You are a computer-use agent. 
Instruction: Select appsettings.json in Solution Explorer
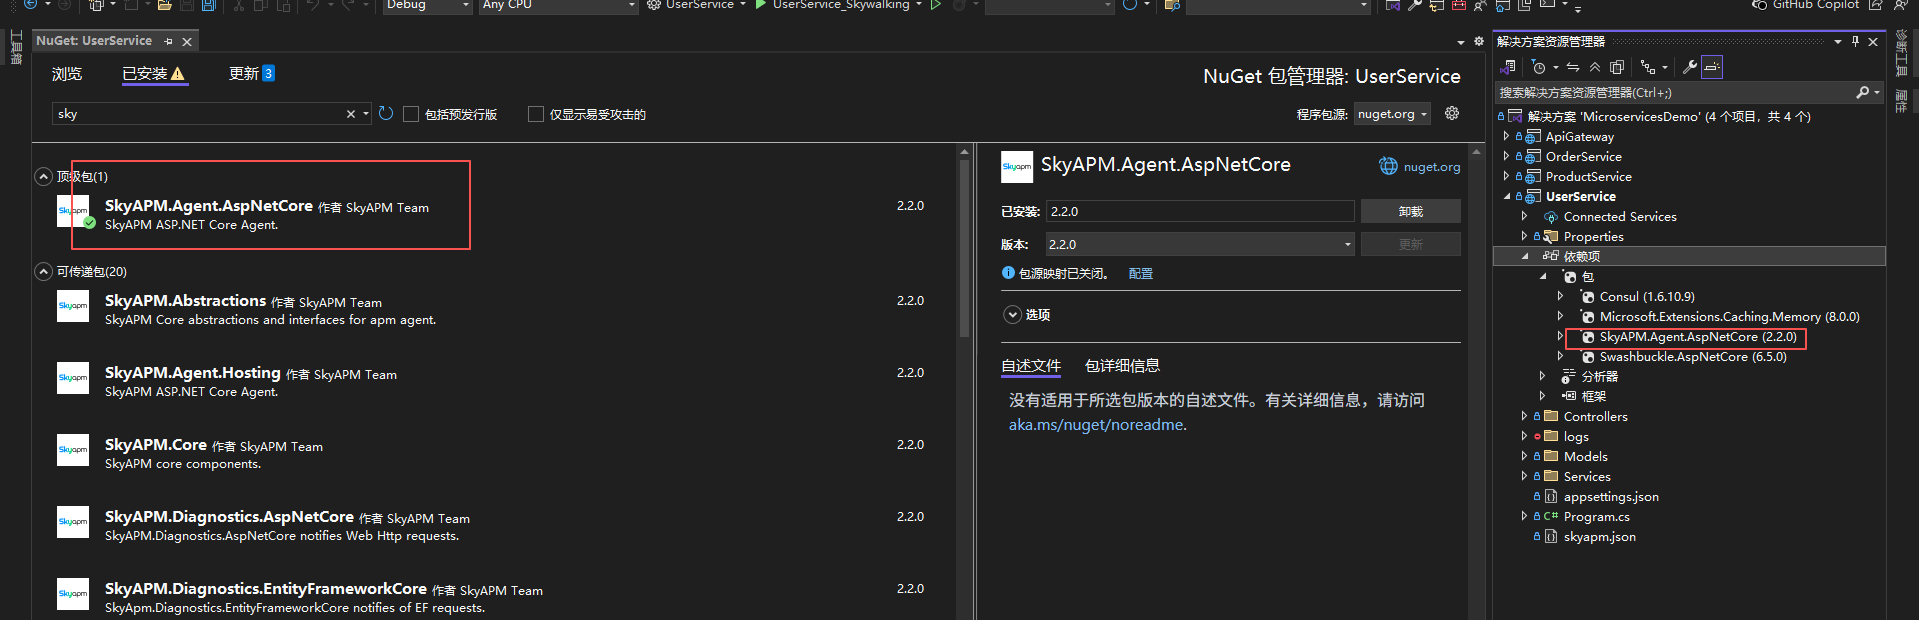click(x=1611, y=497)
